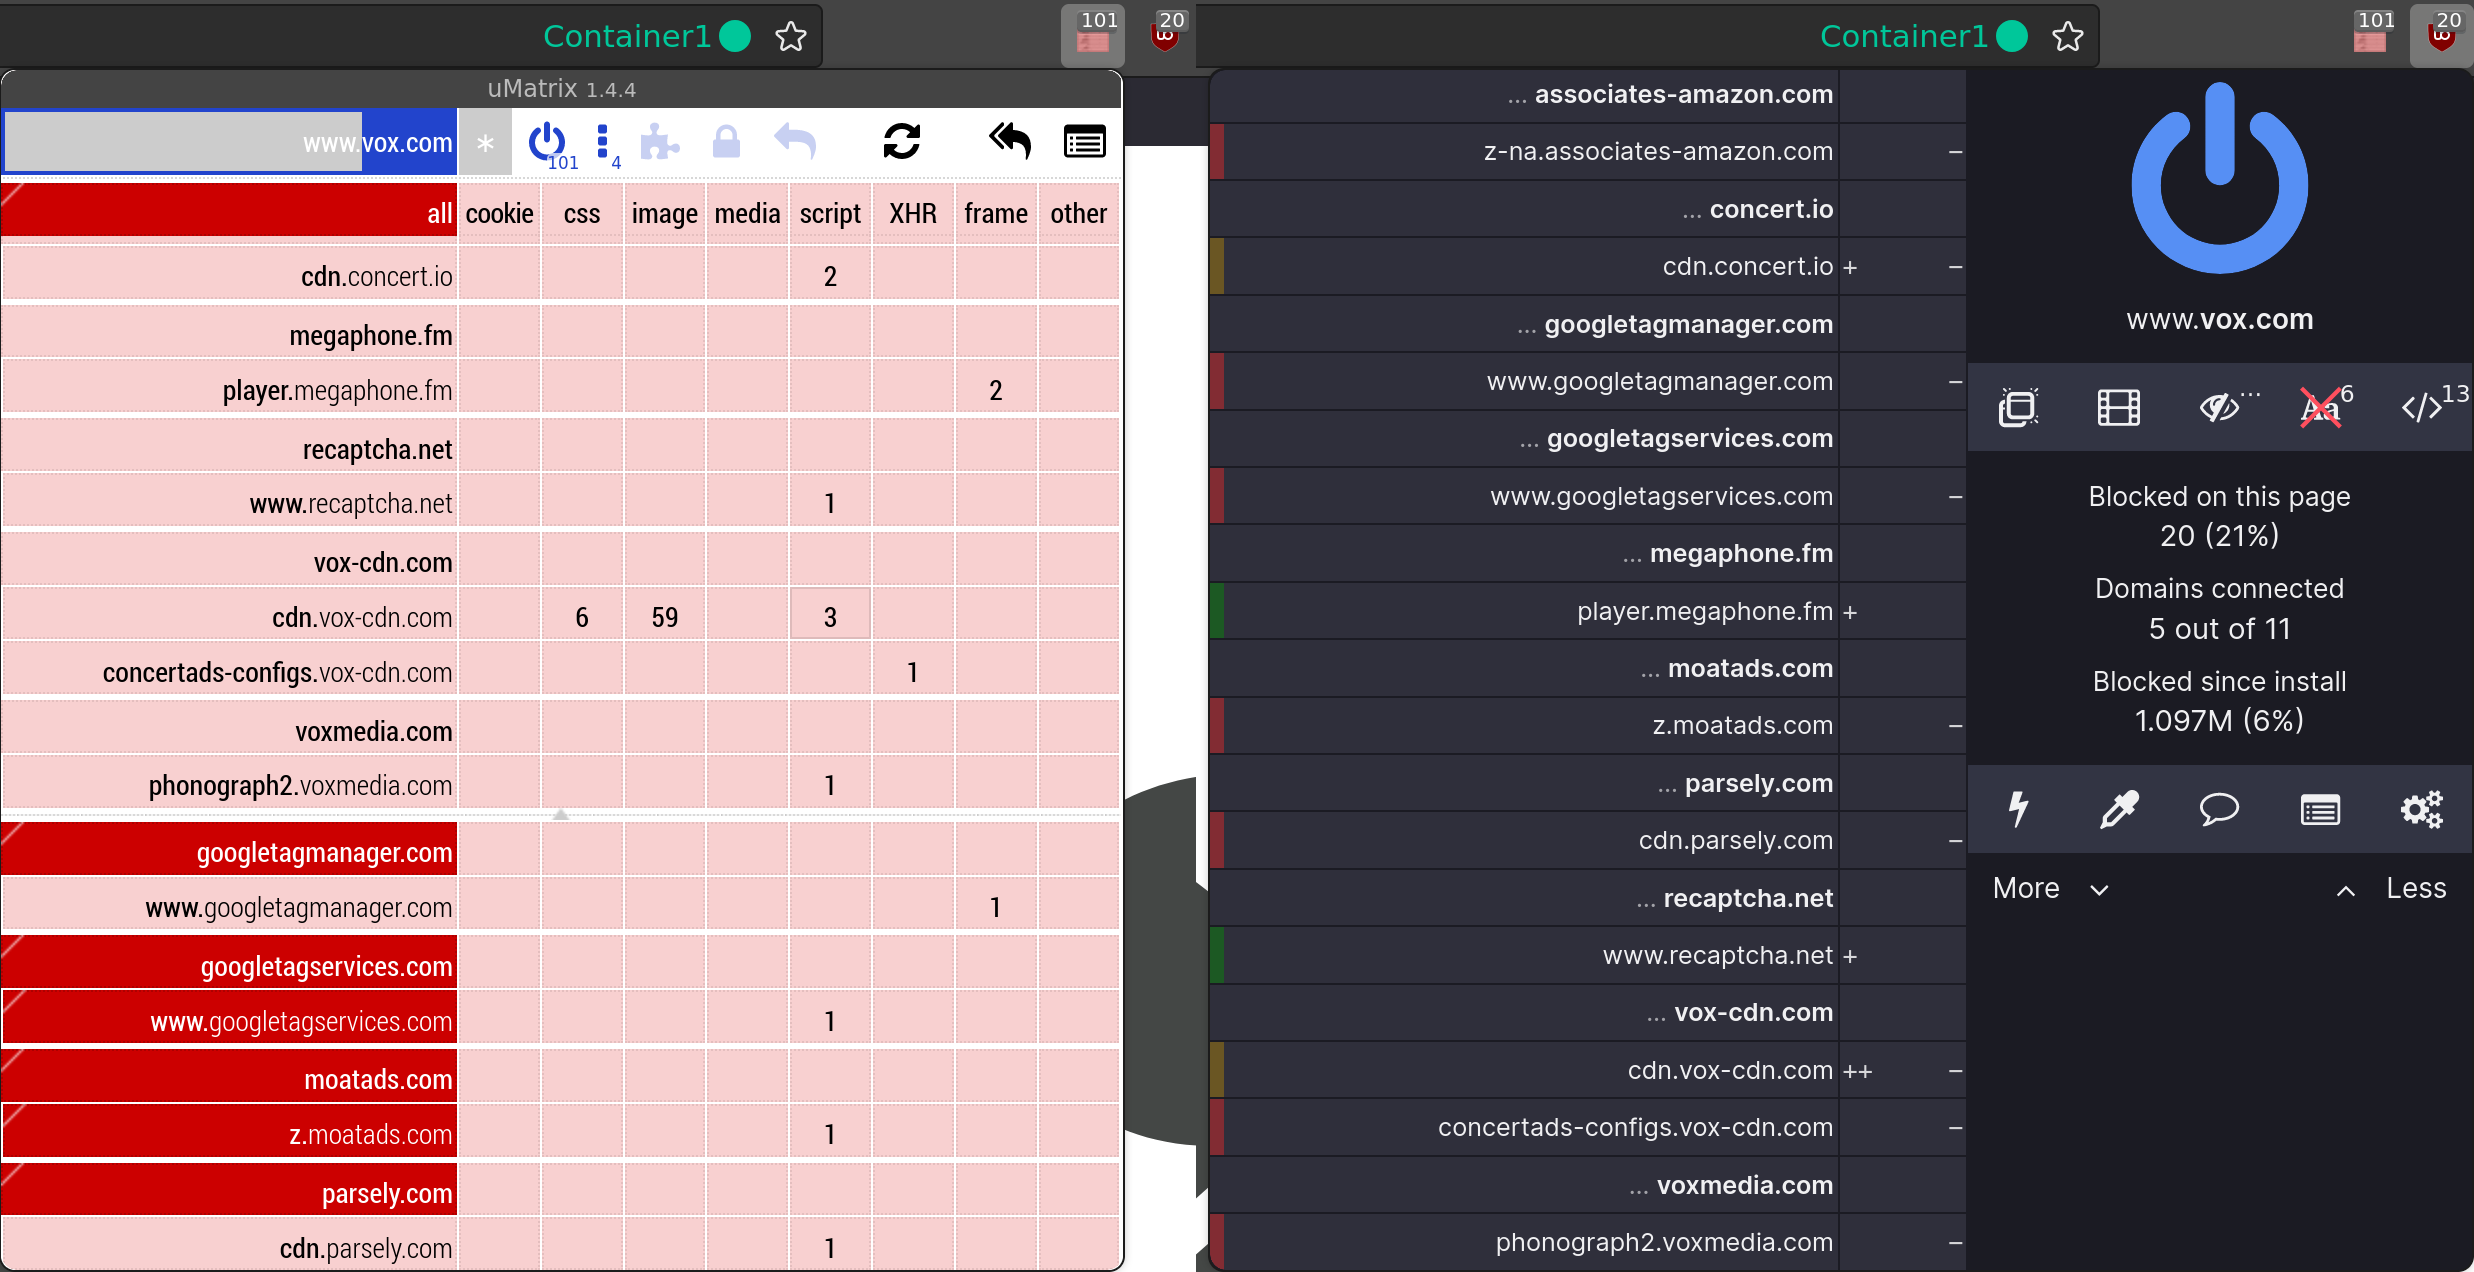
Task: Click right Container1 address bar label
Action: (x=1903, y=36)
